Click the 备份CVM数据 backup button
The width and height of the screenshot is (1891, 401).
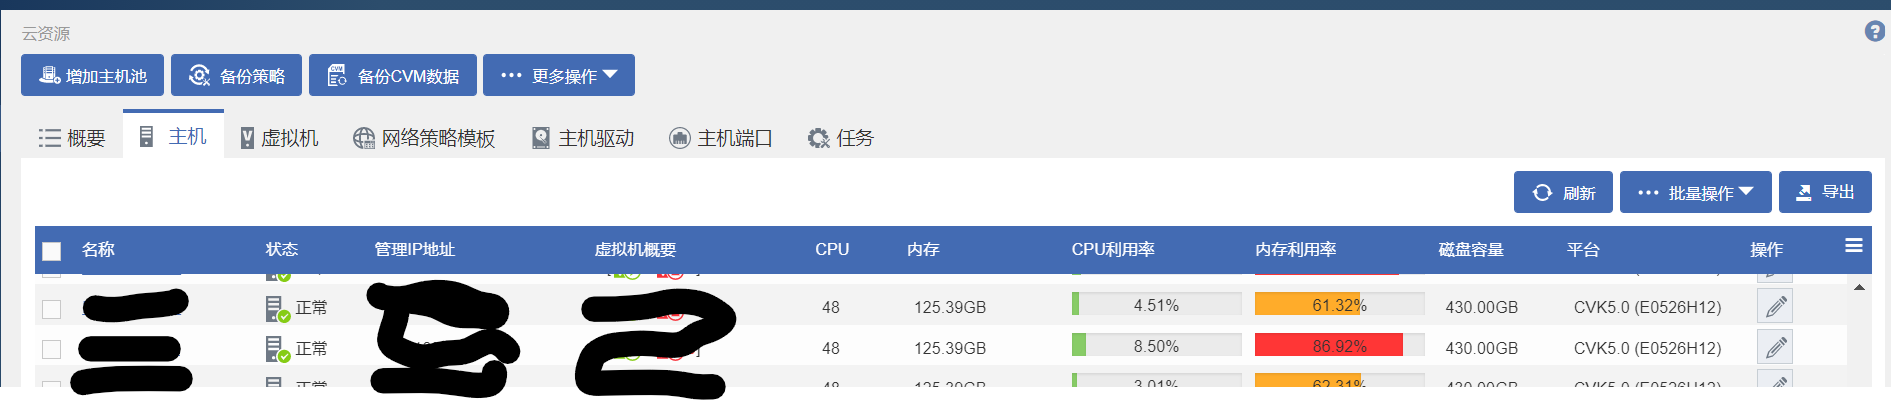(392, 76)
